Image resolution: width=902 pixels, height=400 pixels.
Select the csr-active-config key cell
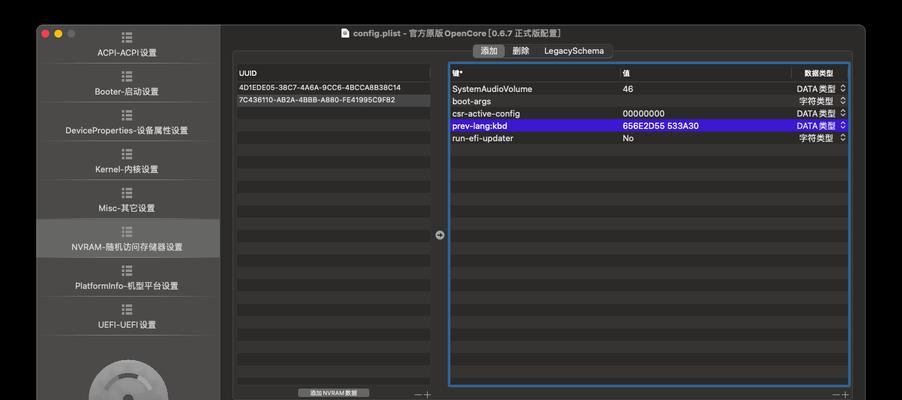[x=486, y=113]
